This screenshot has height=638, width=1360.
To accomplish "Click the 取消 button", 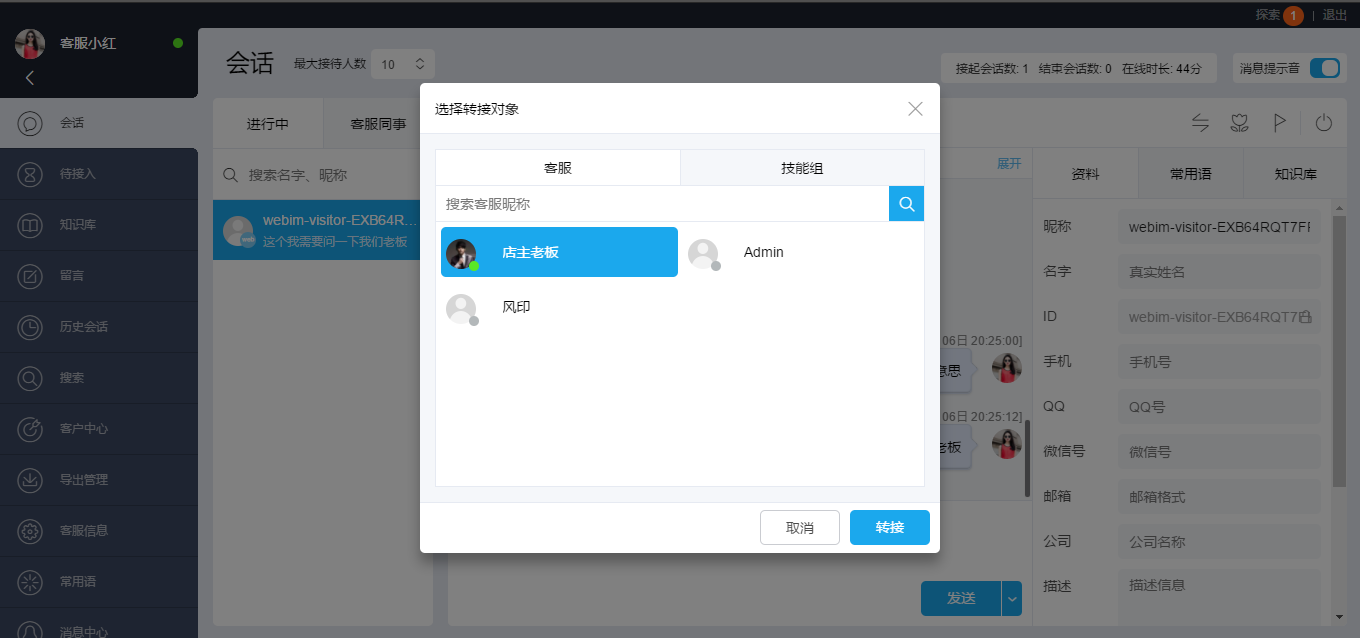I will click(x=800, y=527).
